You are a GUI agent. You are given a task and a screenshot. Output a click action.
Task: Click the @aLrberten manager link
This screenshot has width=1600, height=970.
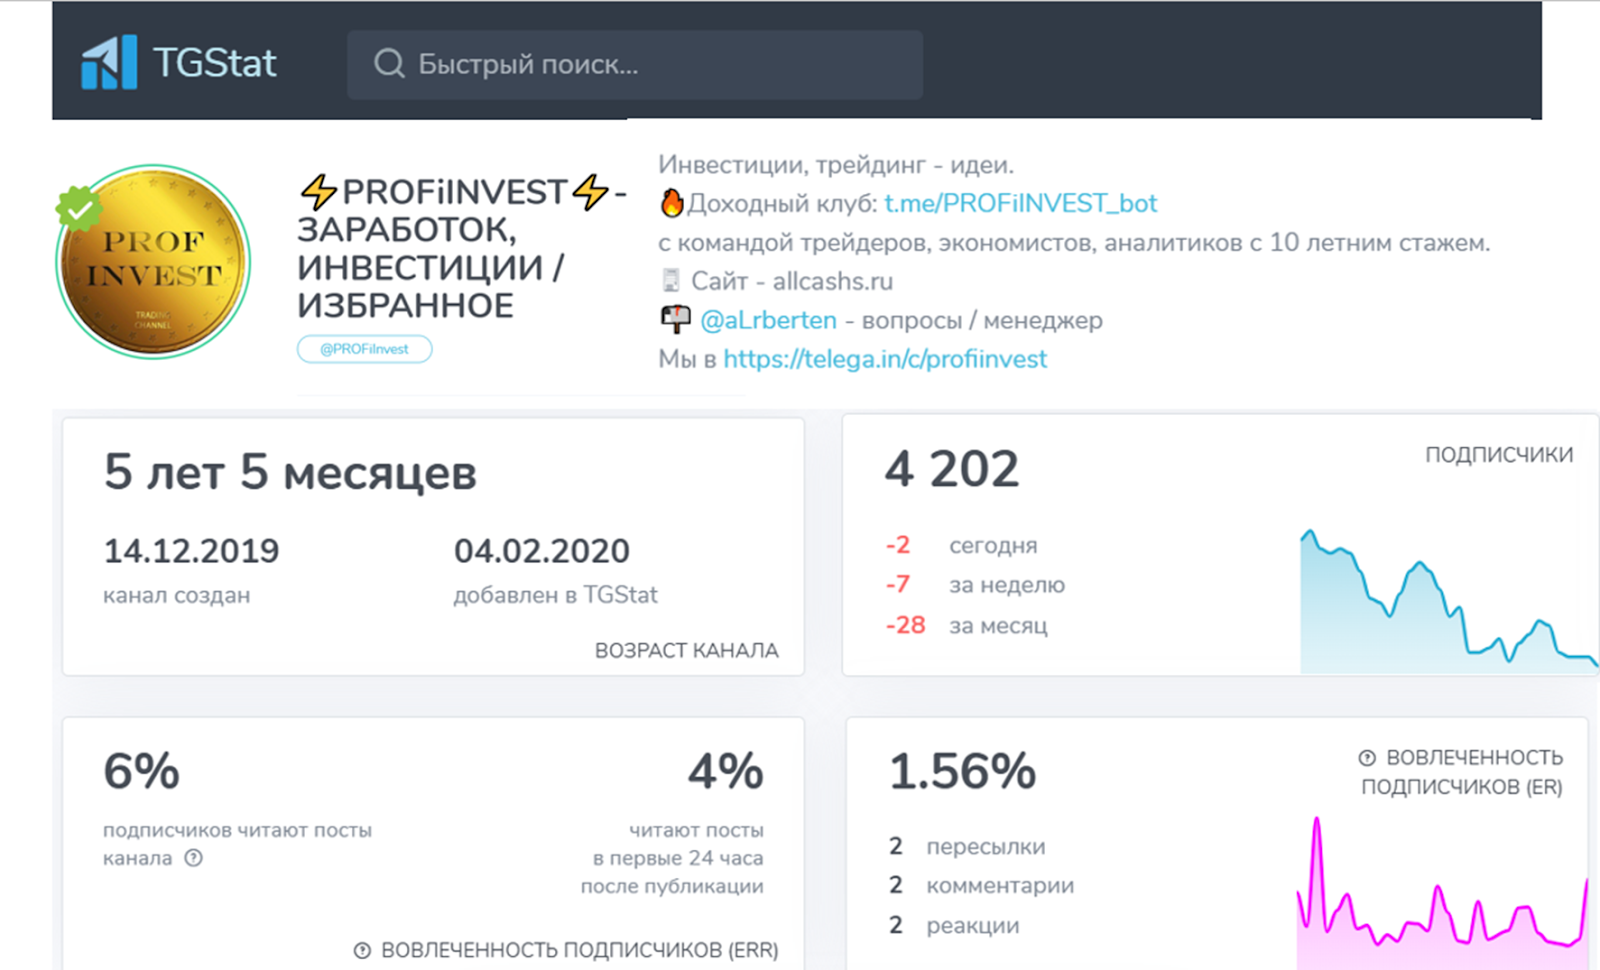pos(770,320)
